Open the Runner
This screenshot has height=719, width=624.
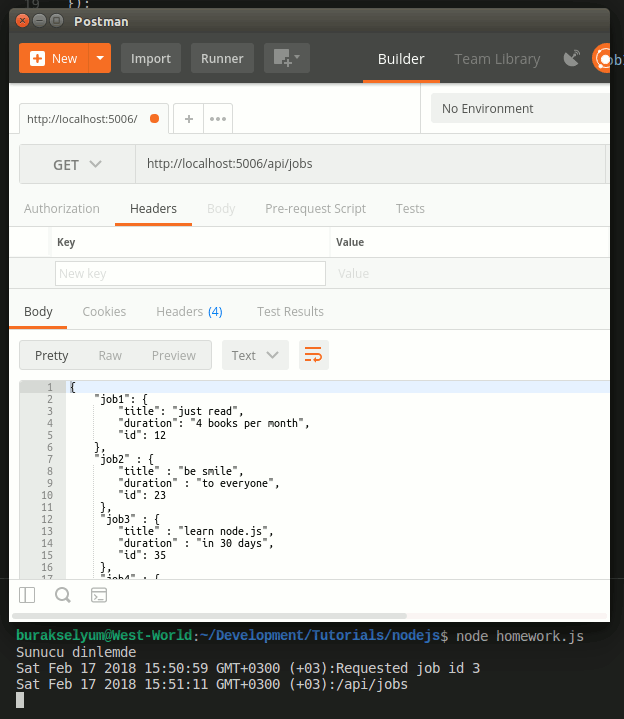222,58
